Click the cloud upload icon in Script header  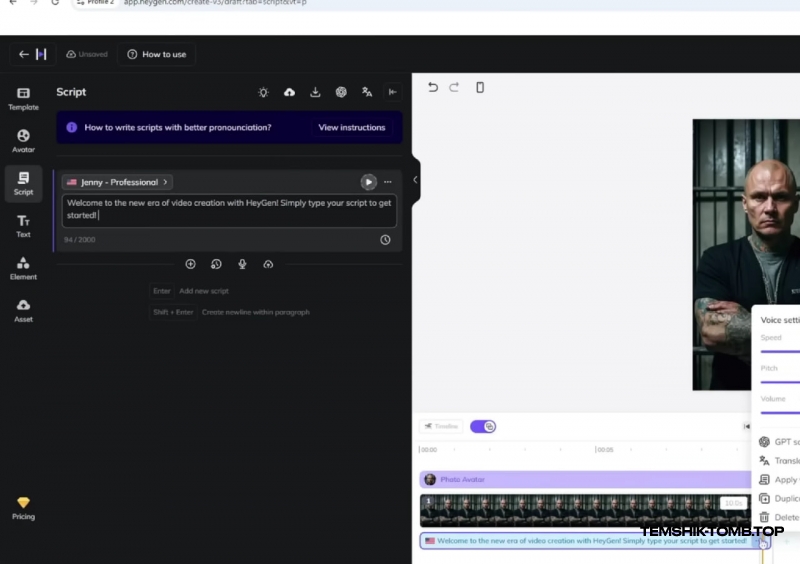click(289, 92)
